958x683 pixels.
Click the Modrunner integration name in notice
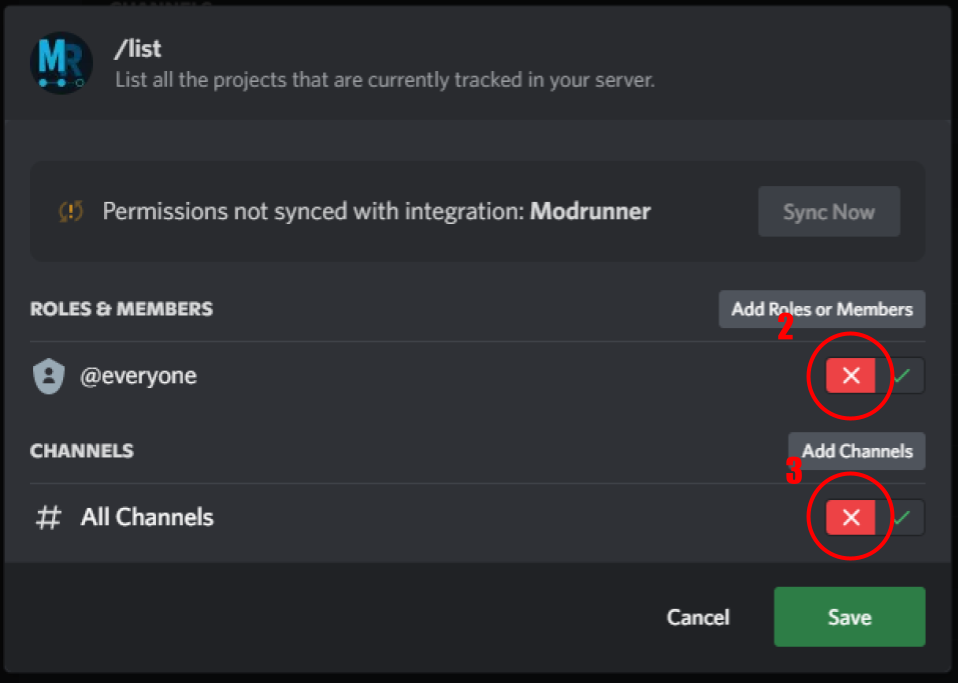point(590,212)
